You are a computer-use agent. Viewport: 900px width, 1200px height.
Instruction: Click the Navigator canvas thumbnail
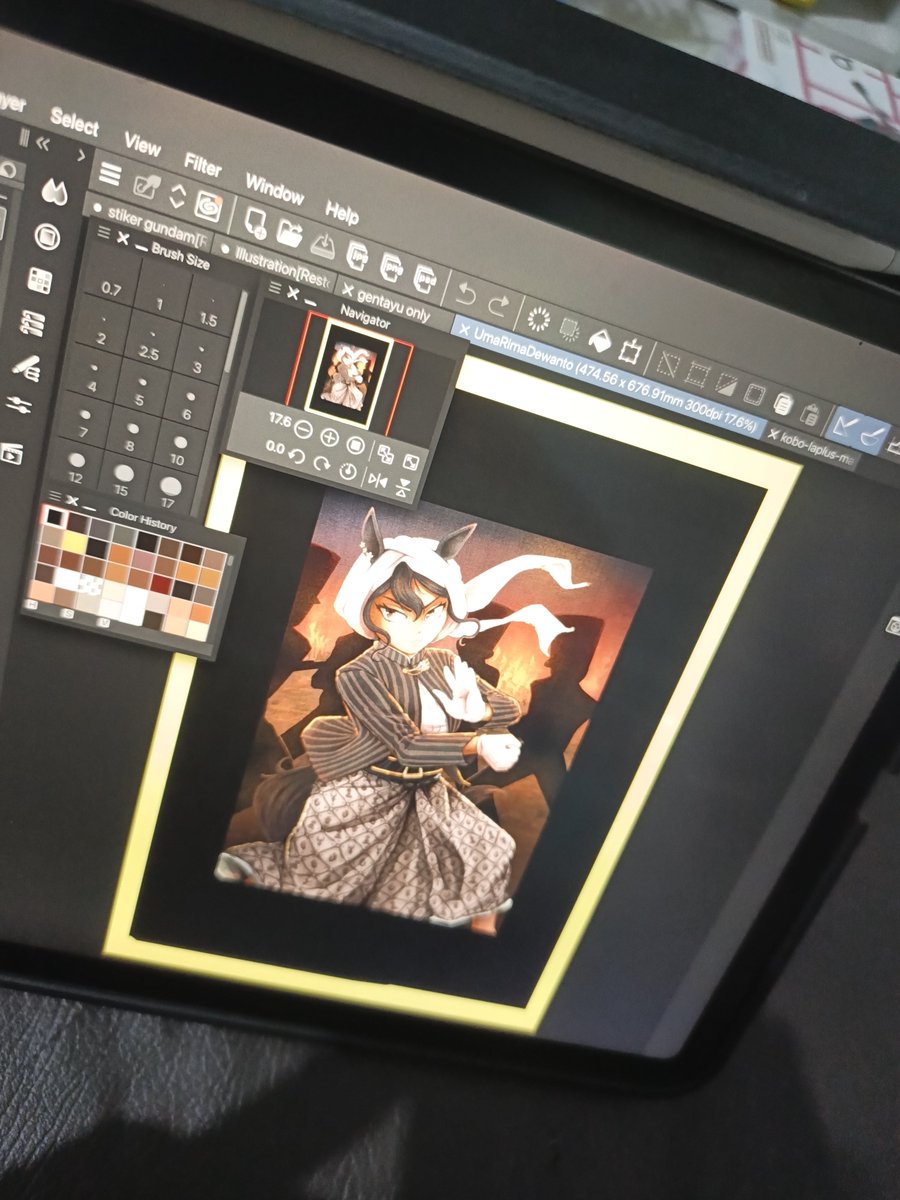(x=349, y=373)
